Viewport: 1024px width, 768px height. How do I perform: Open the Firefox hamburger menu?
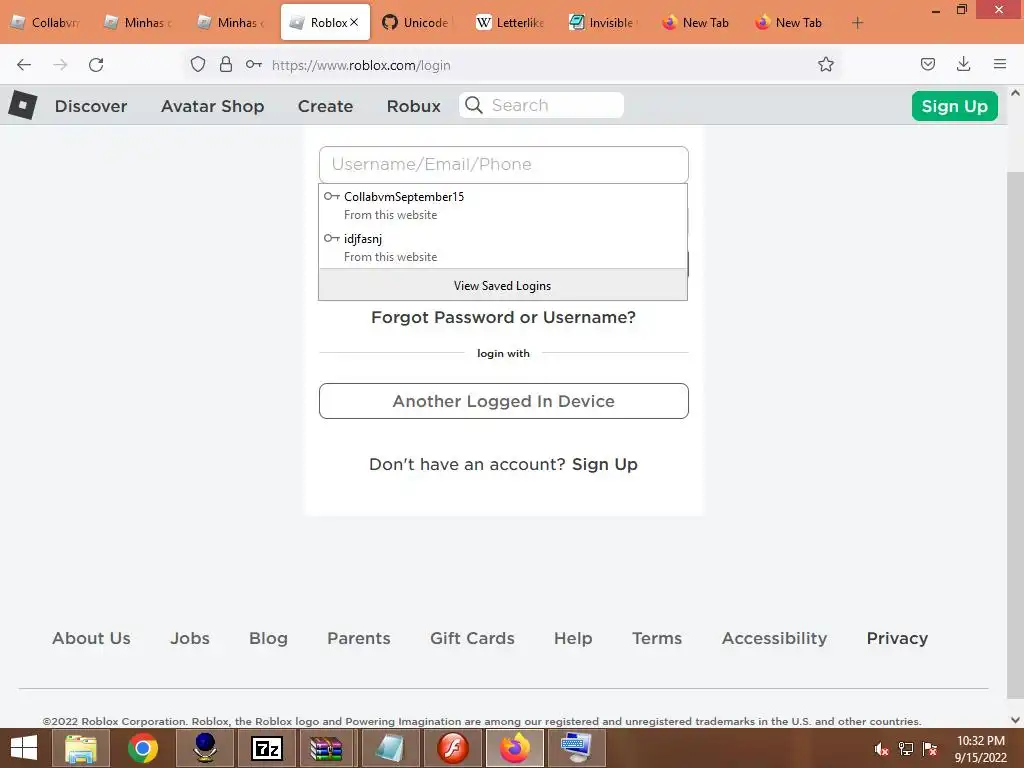pos(999,64)
